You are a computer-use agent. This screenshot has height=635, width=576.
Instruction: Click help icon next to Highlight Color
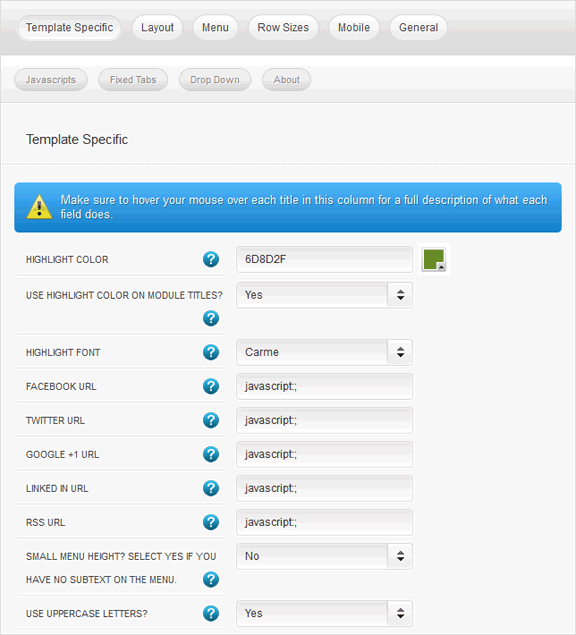click(211, 259)
